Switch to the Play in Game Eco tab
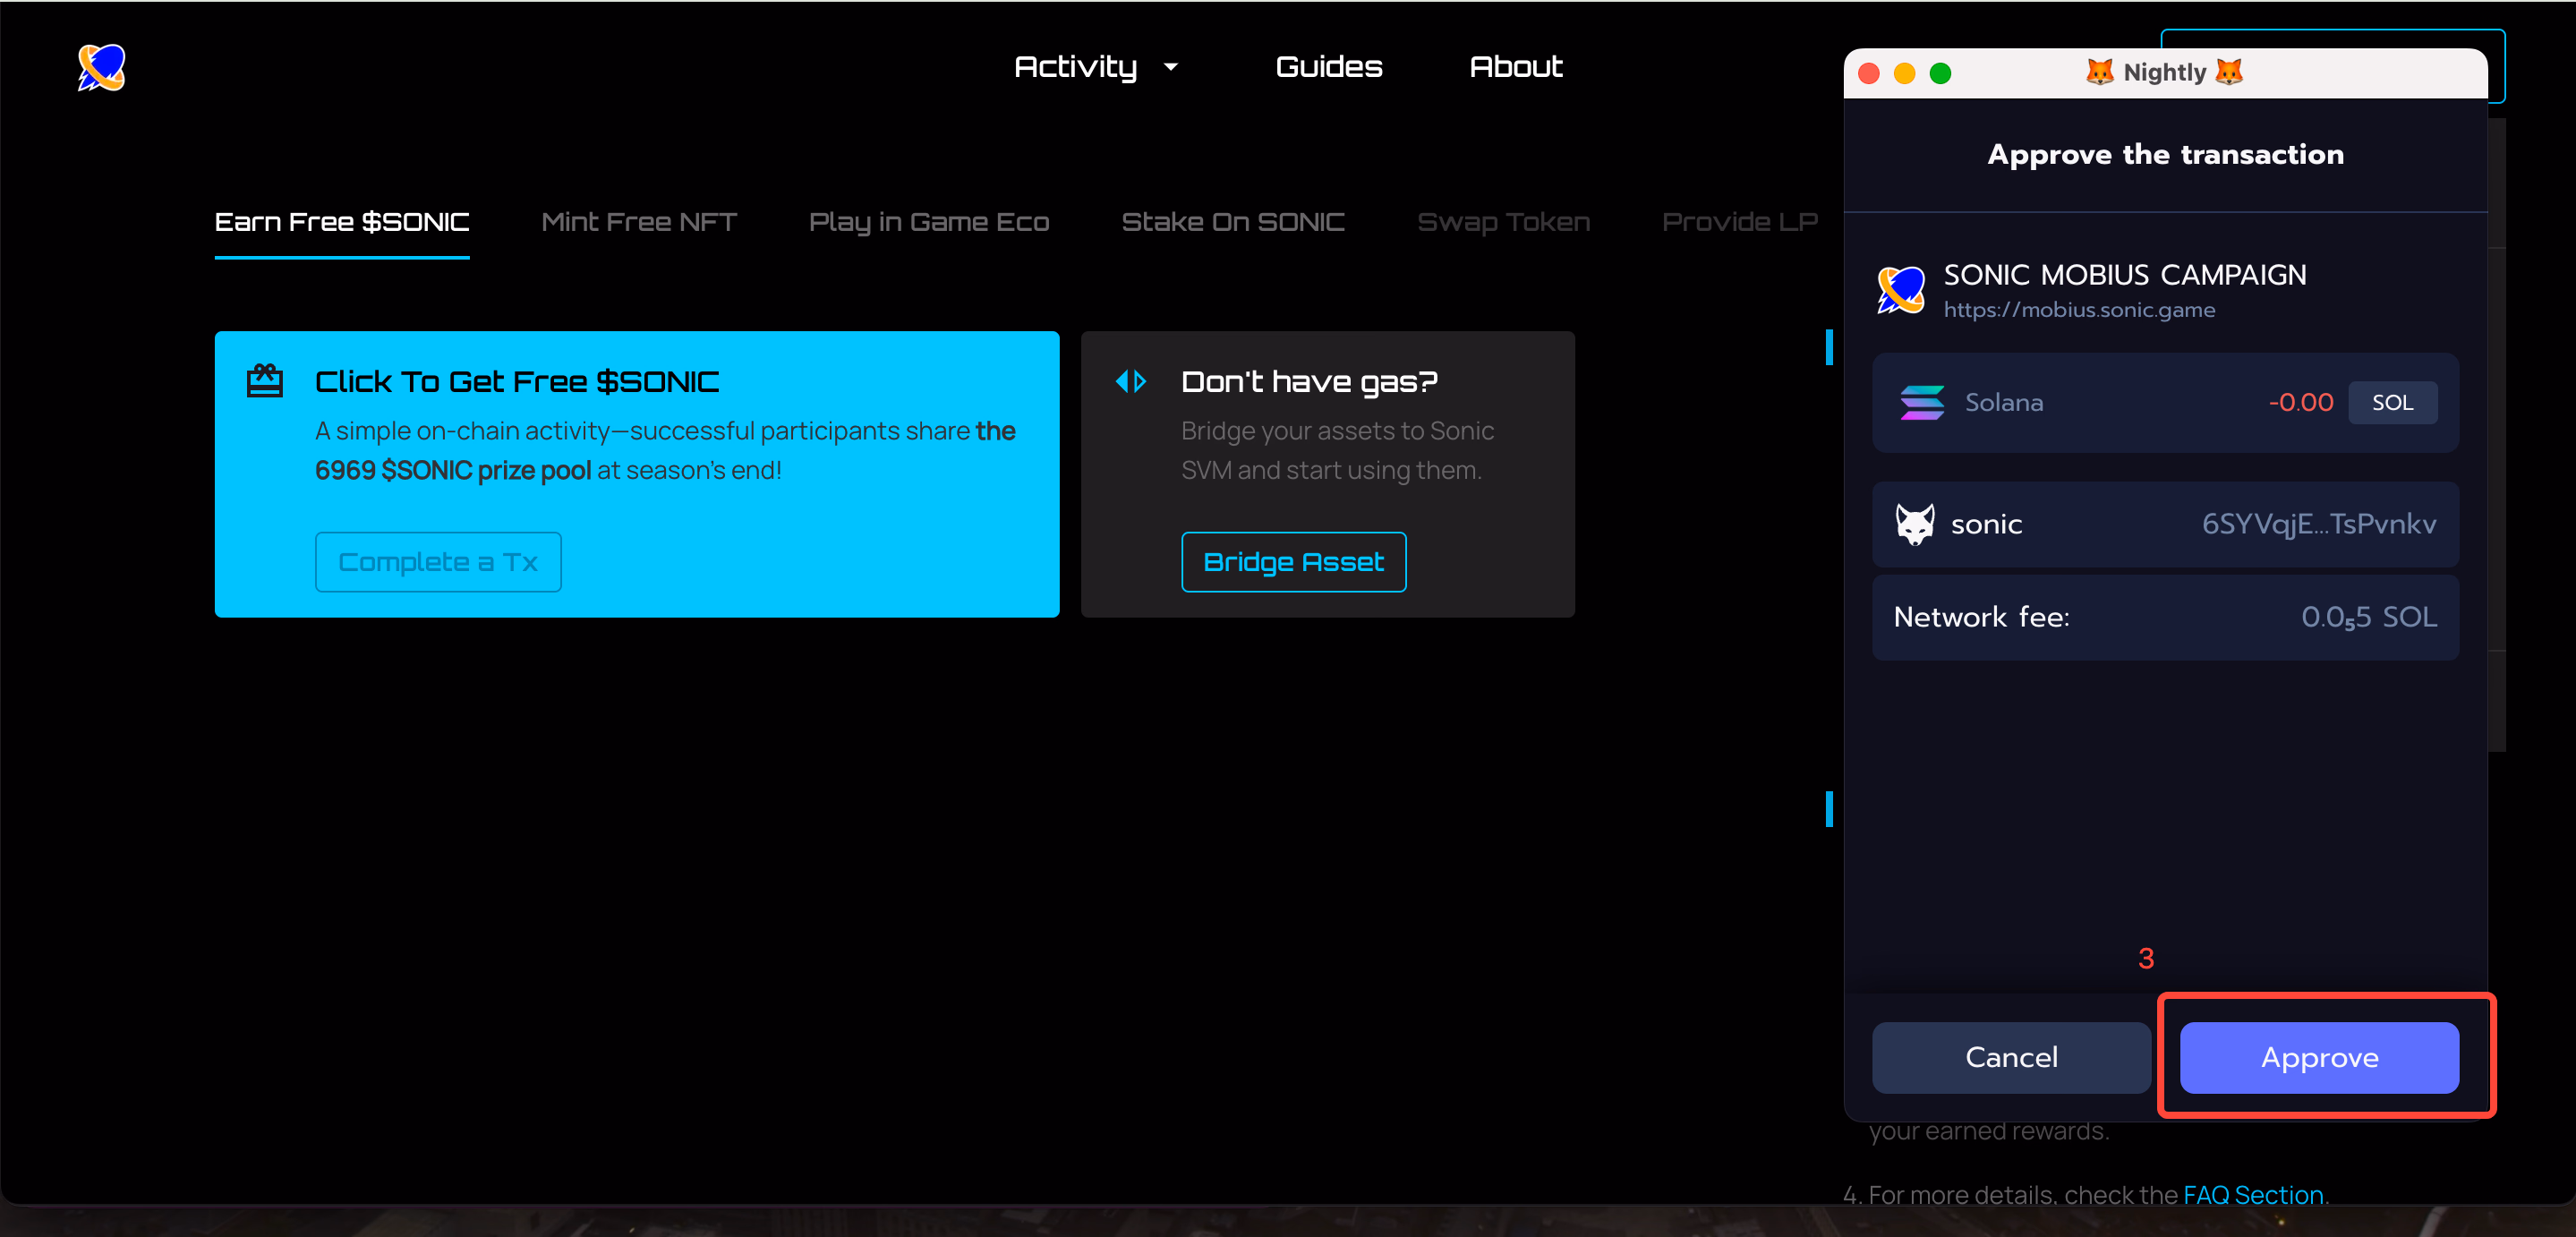Screen dimensions: 2576x1237 pos(929,222)
